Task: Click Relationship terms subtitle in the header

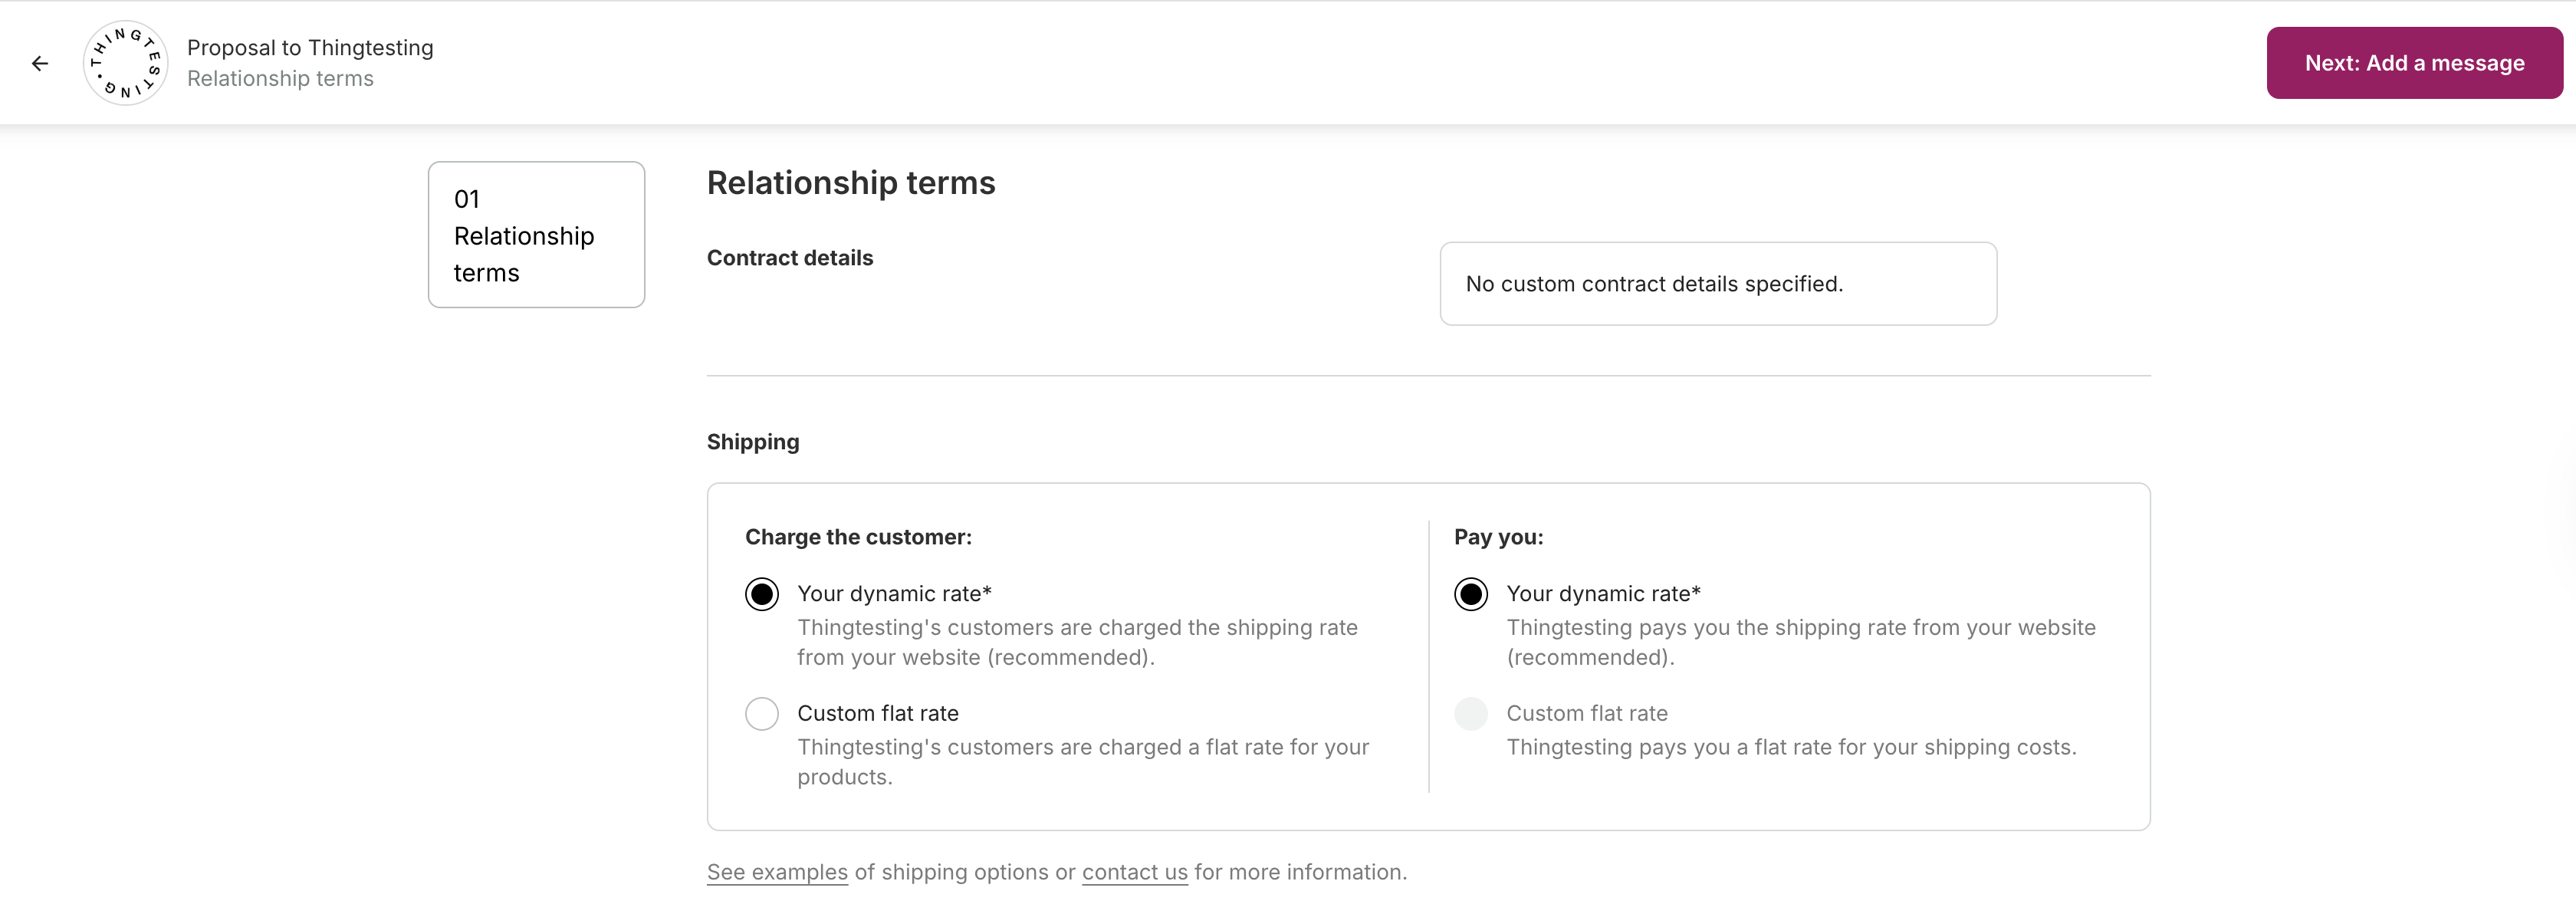Action: click(280, 79)
